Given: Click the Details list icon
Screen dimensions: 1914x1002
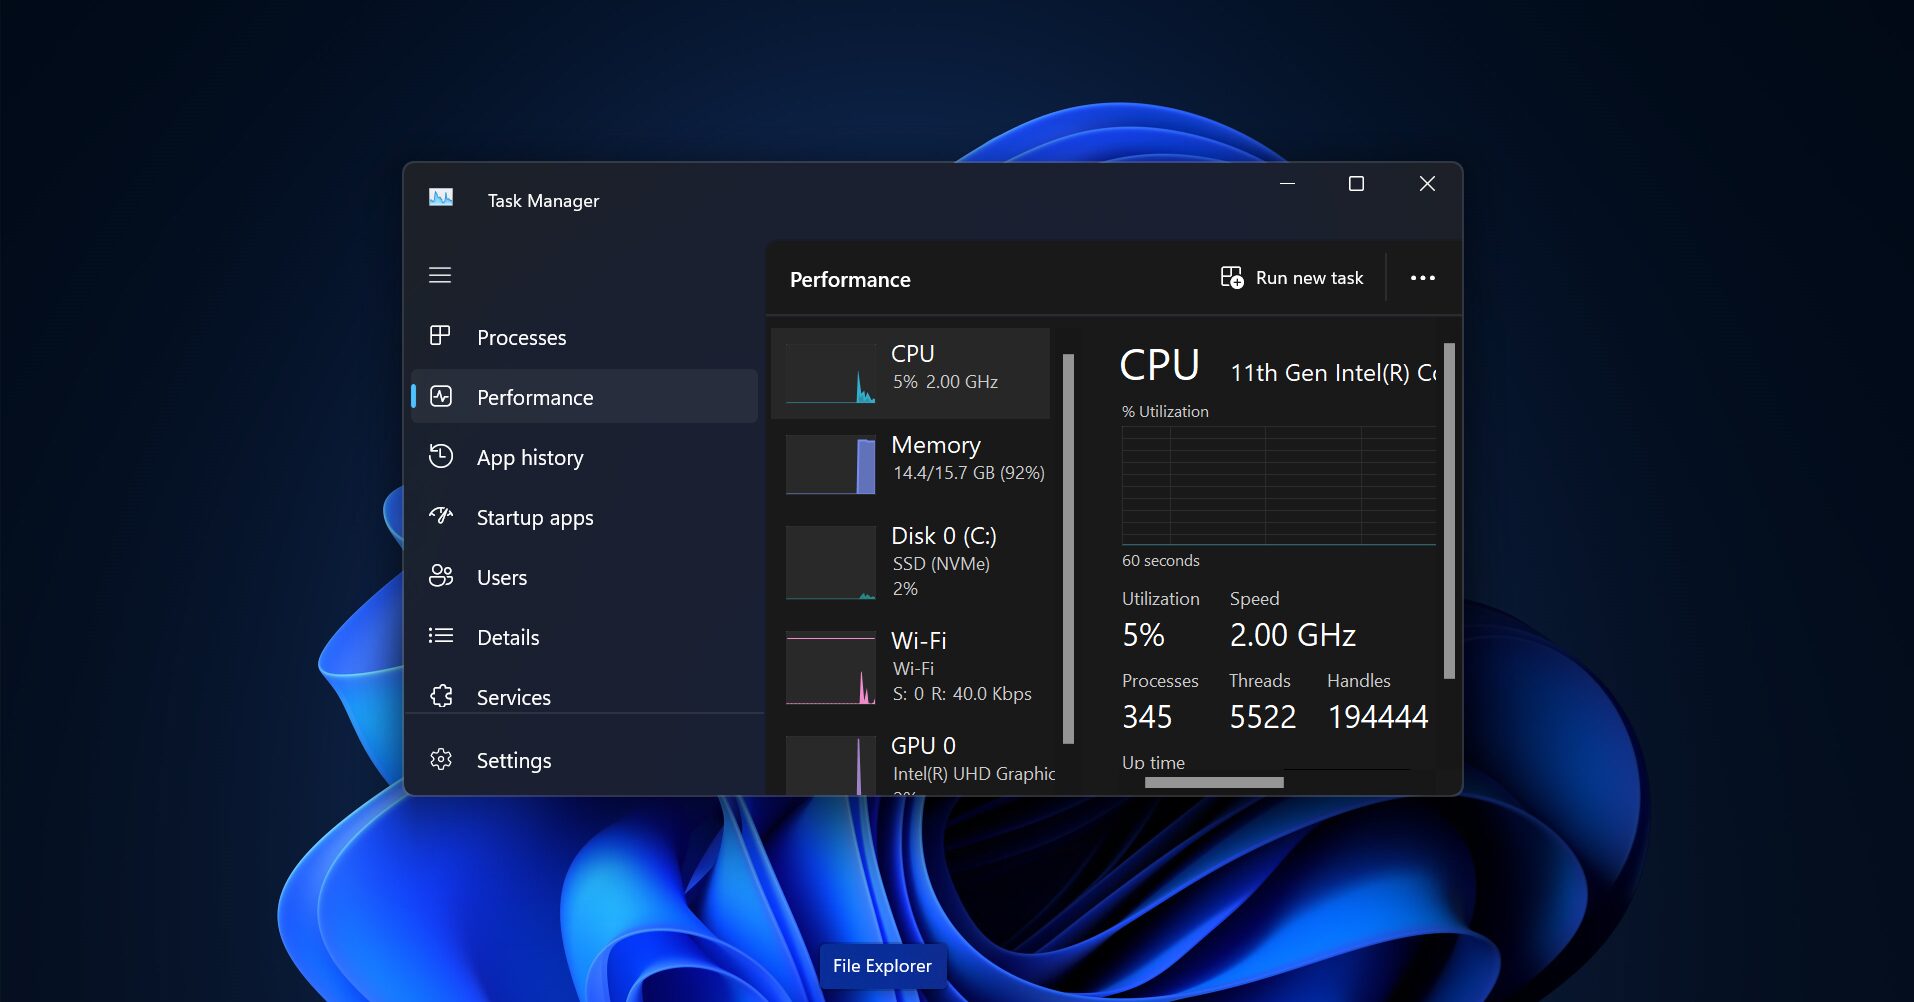Looking at the screenshot, I should 441,636.
